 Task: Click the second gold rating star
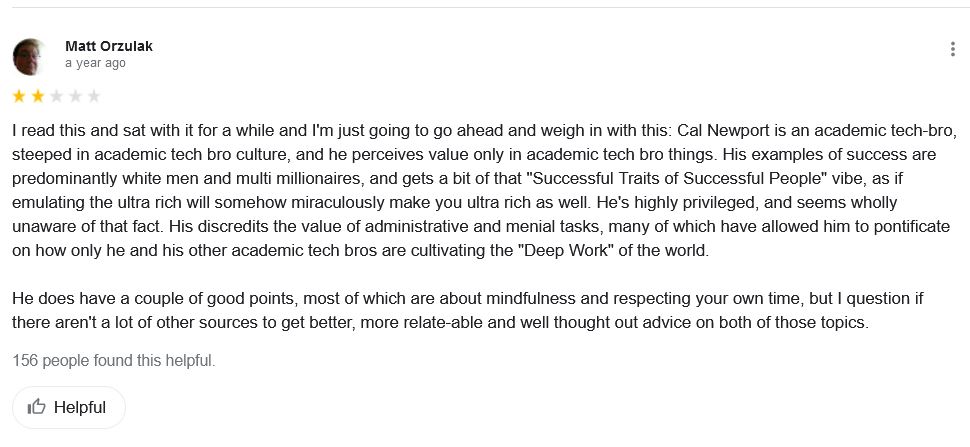(x=37, y=97)
